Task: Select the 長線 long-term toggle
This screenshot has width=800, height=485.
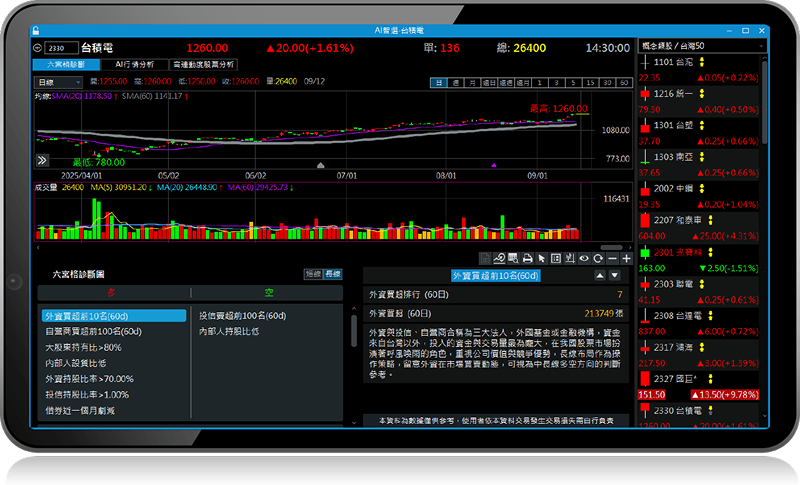Action: click(333, 274)
